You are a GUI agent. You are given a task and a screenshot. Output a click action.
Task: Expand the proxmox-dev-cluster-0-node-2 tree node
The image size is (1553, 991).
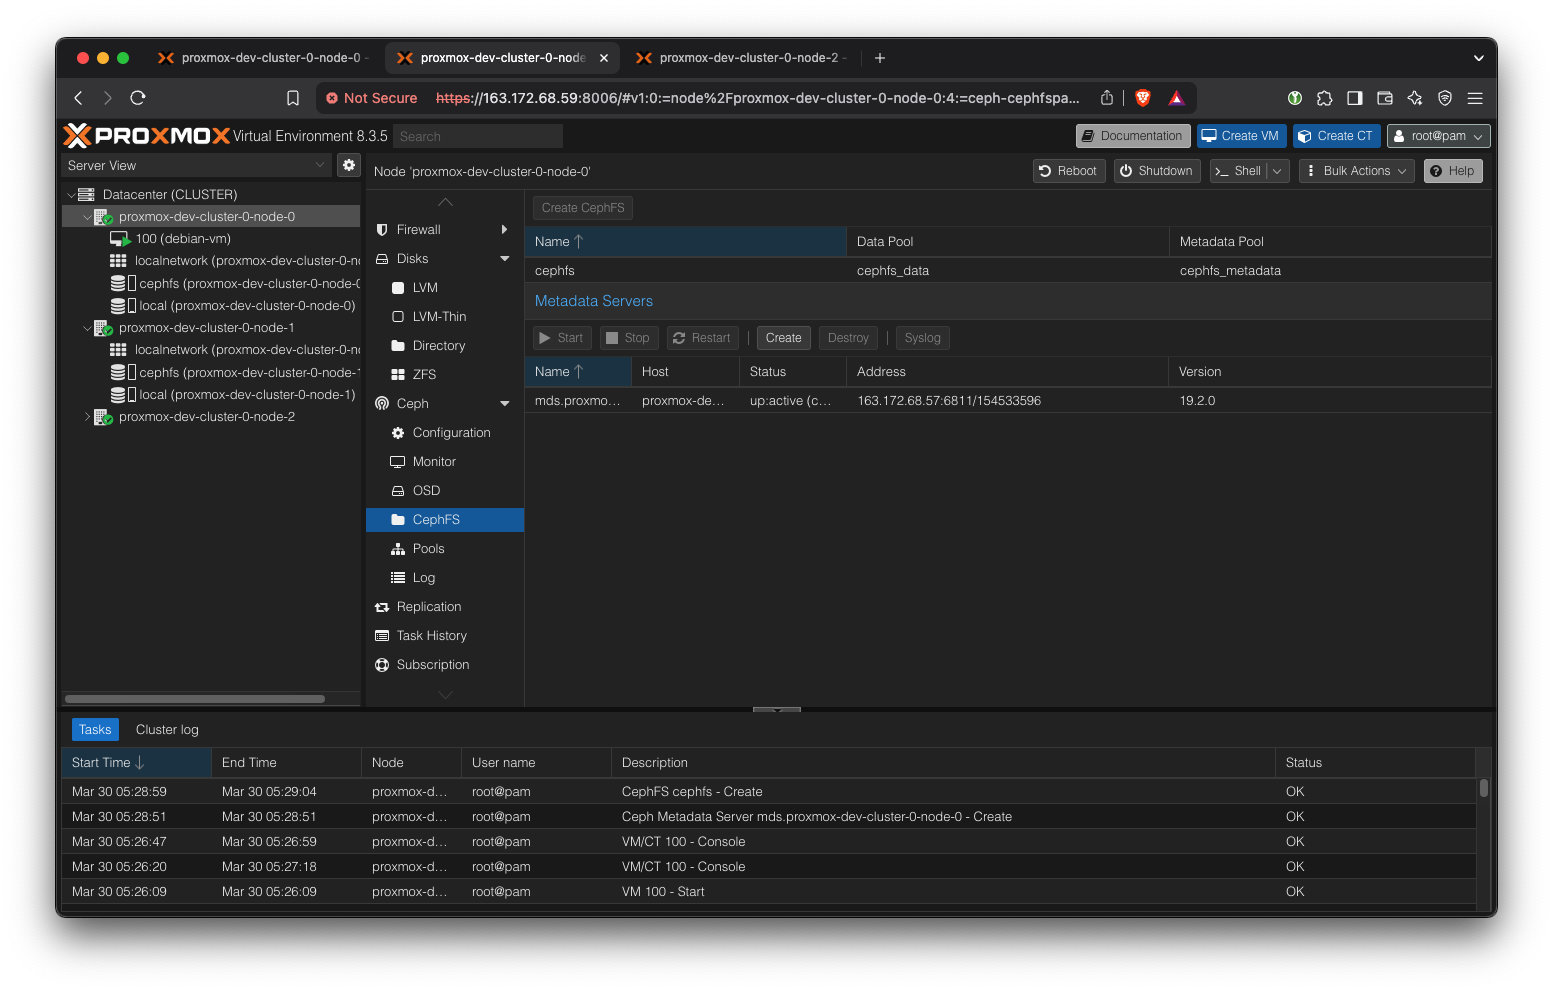pos(87,417)
